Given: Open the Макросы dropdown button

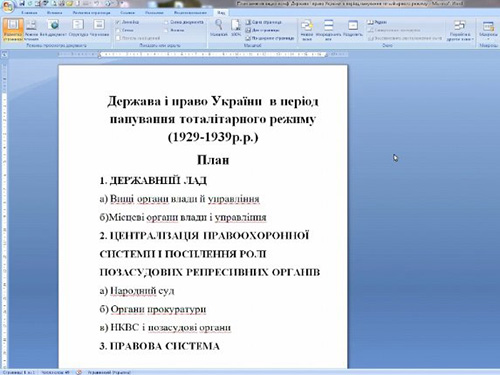Looking at the screenshot, I should click(488, 31).
